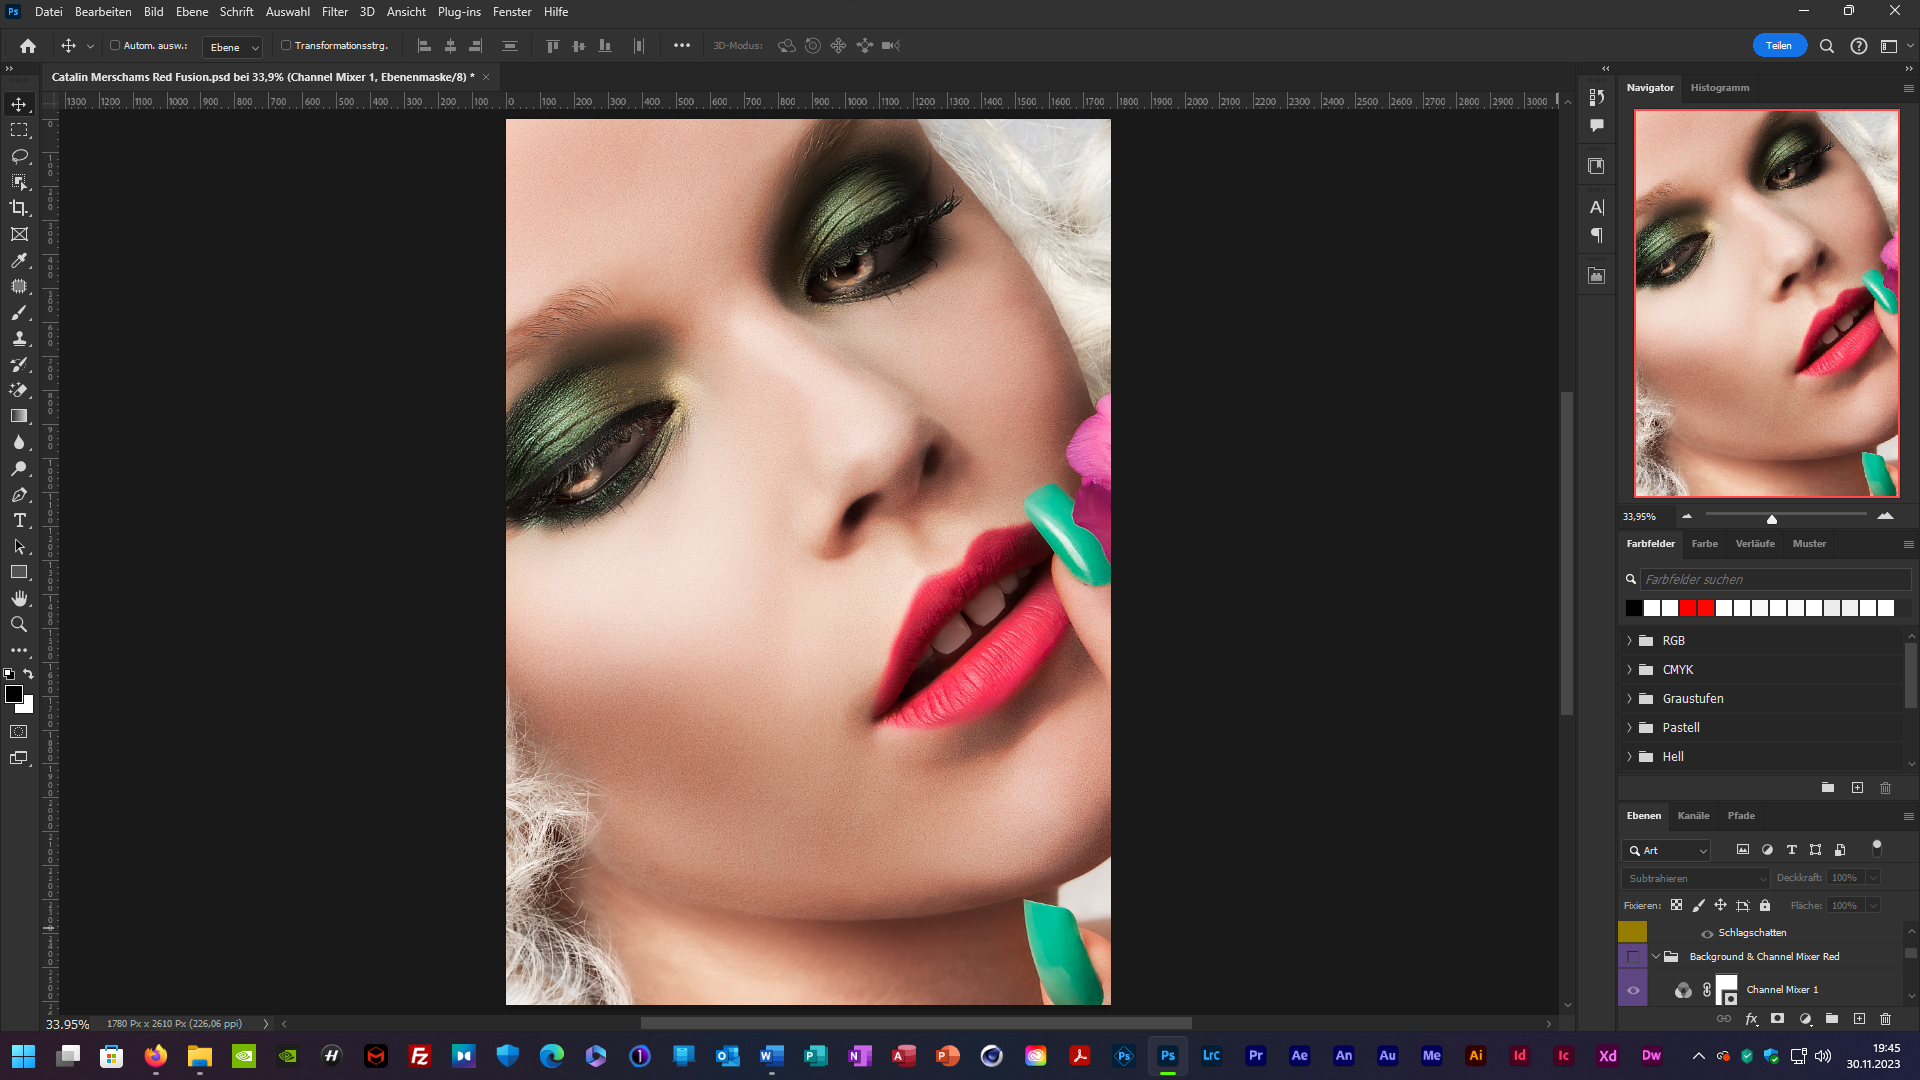Viewport: 1920px width, 1080px height.
Task: Hide the Channel Mixer 1 layer
Action: (1633, 990)
